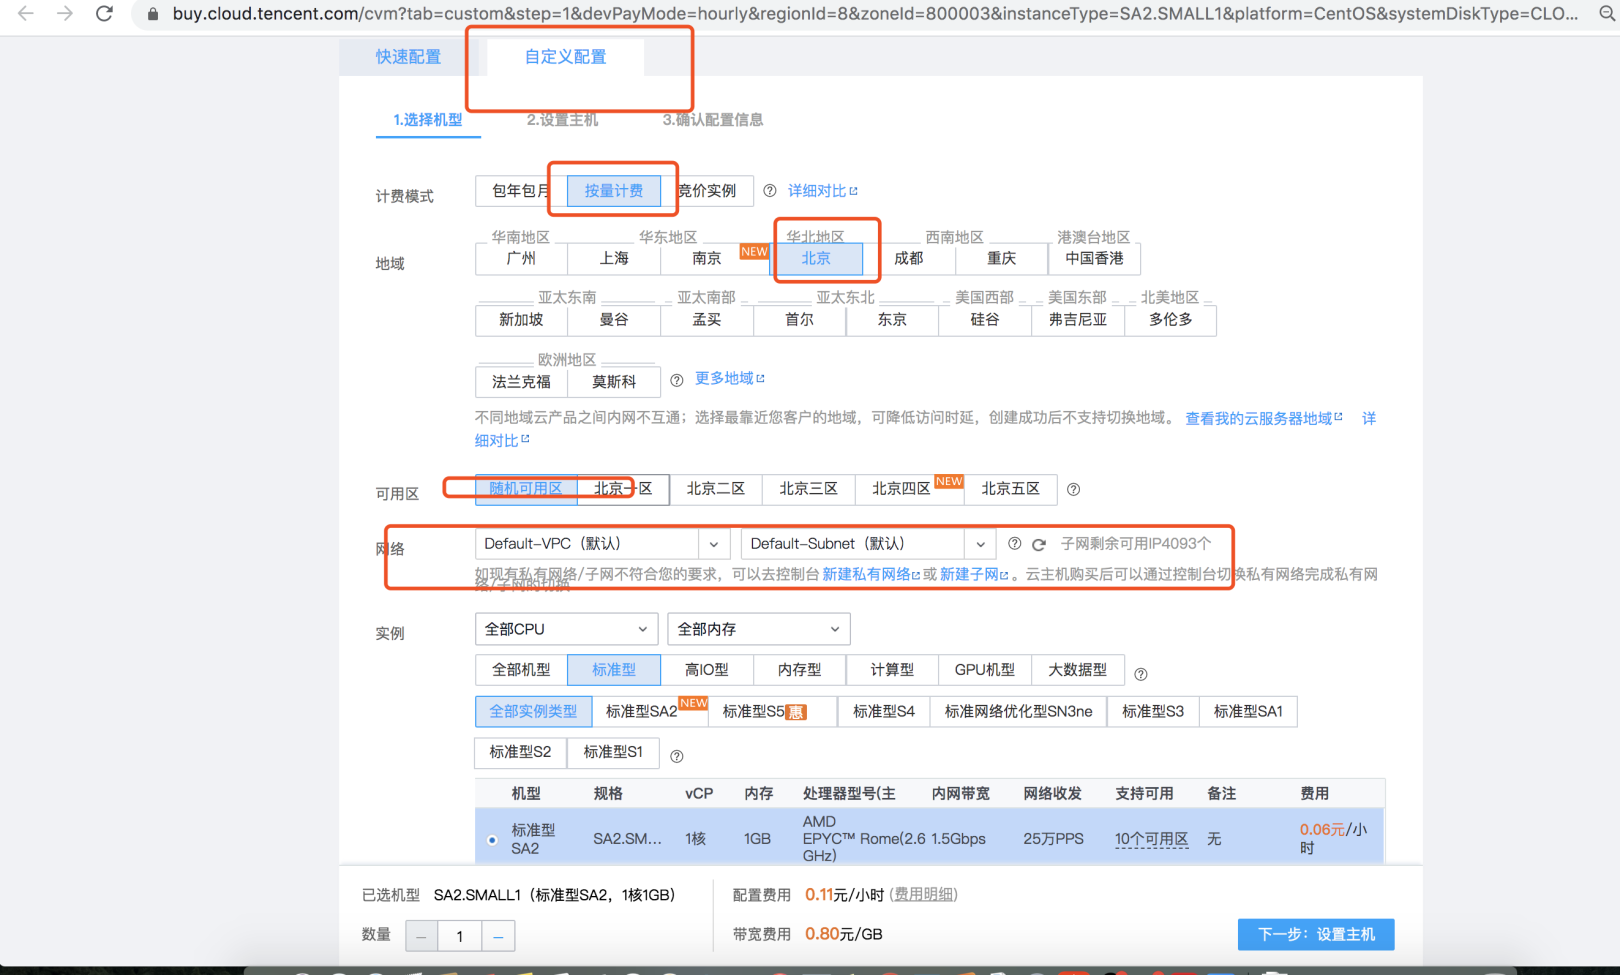Filter instances by 标准网络优化型SN3ne

click(1018, 712)
